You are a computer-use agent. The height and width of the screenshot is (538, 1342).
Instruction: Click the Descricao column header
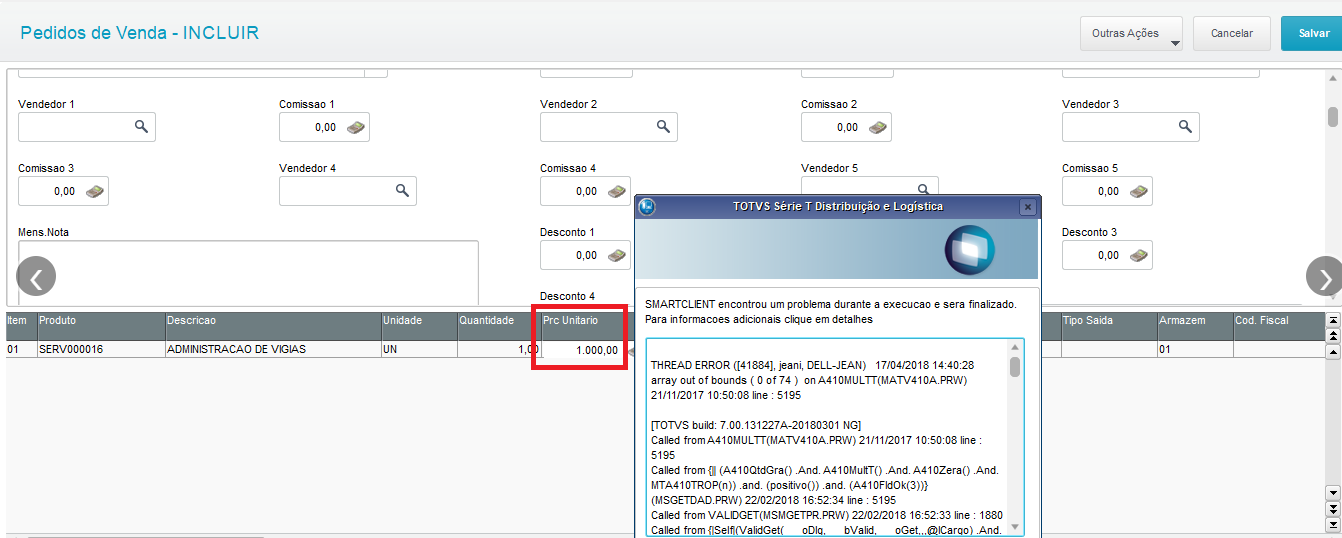click(272, 327)
